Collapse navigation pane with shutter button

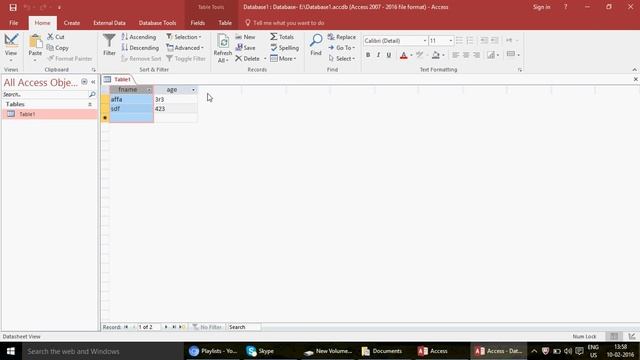click(x=93, y=82)
